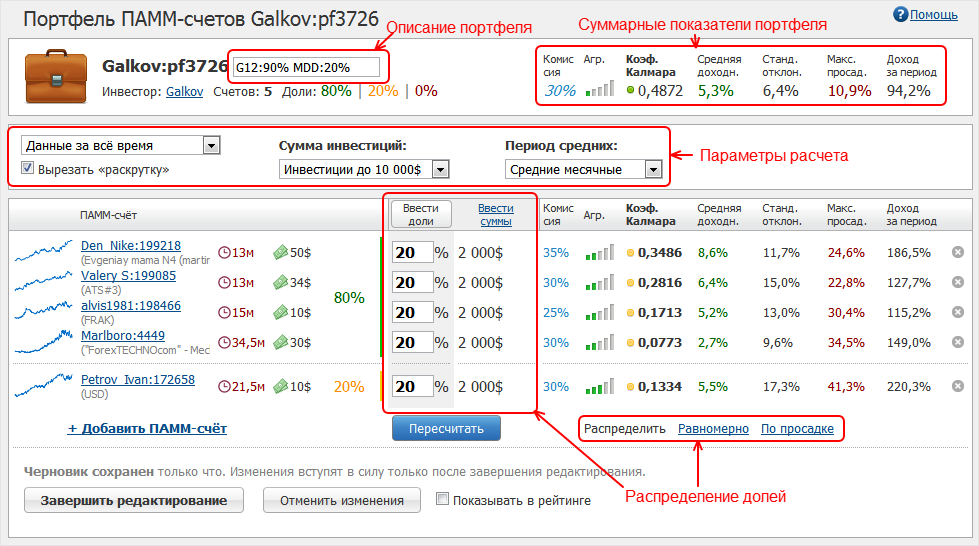This screenshot has width=979, height=546.
Task: Open alvis1981:198466 account link
Action: click(131, 305)
